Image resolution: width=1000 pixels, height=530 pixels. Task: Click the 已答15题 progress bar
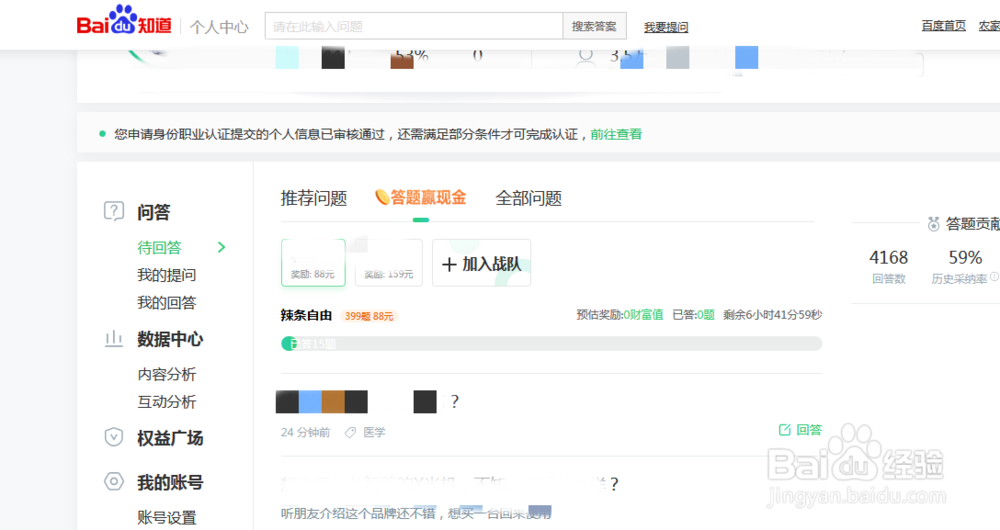click(x=552, y=344)
